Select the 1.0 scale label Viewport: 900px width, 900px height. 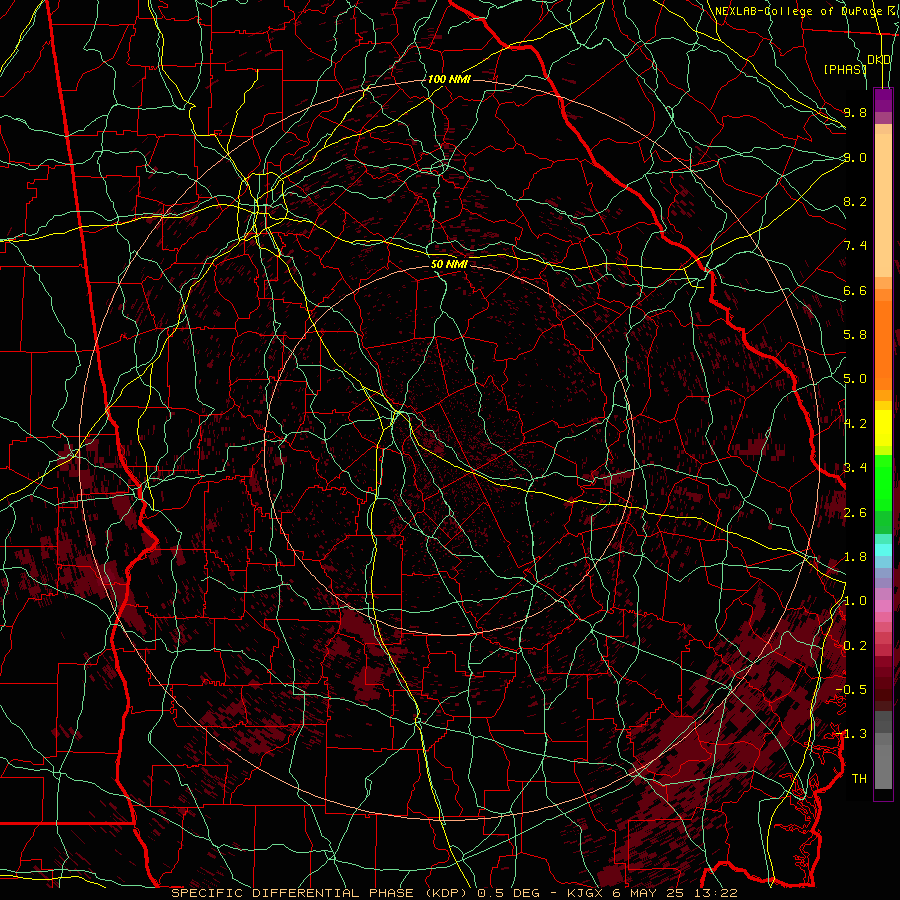pos(855,601)
